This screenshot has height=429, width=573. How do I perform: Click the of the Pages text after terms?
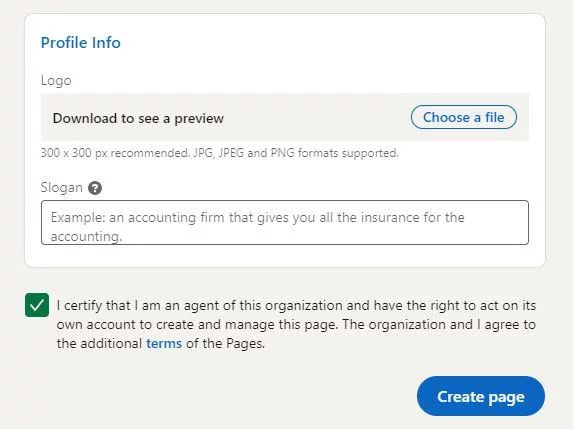click(x=225, y=343)
